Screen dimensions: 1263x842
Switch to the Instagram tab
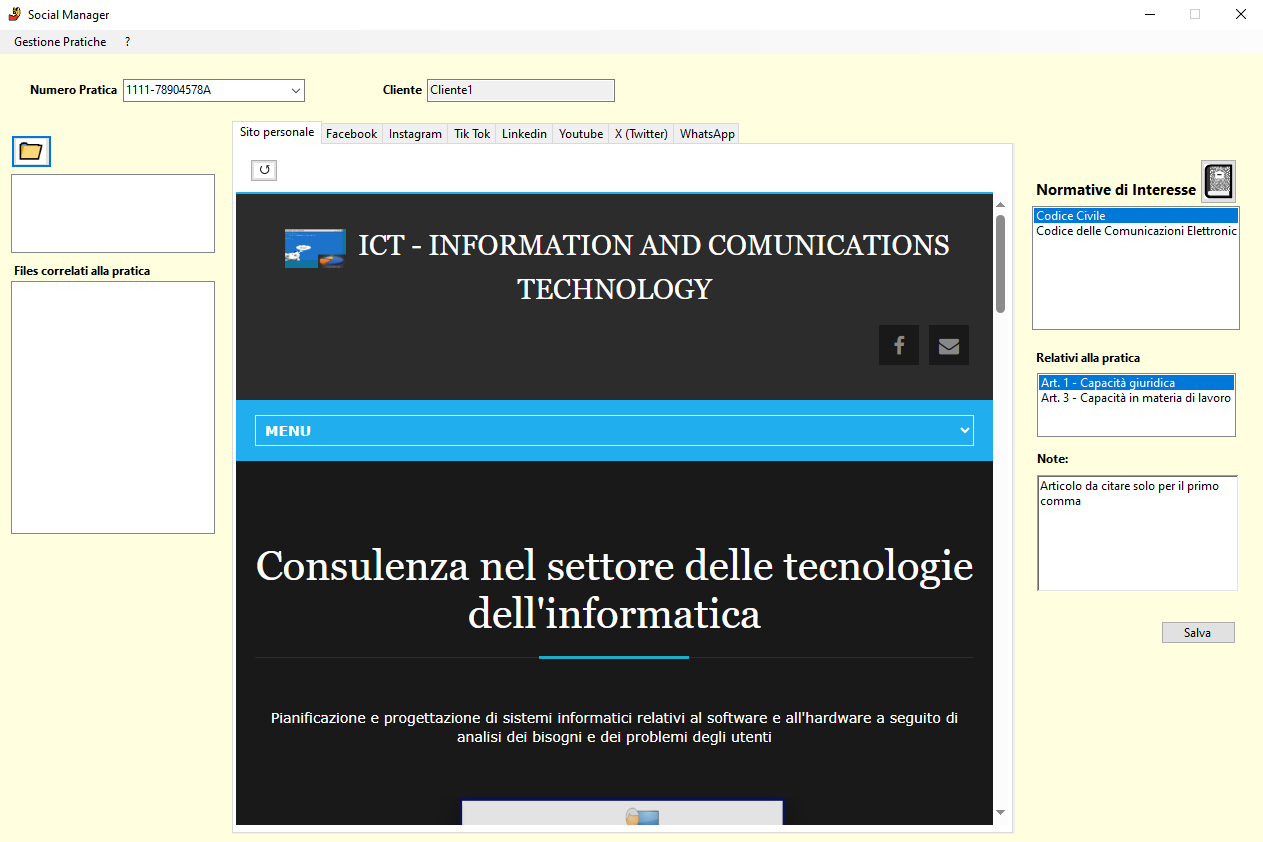click(415, 134)
